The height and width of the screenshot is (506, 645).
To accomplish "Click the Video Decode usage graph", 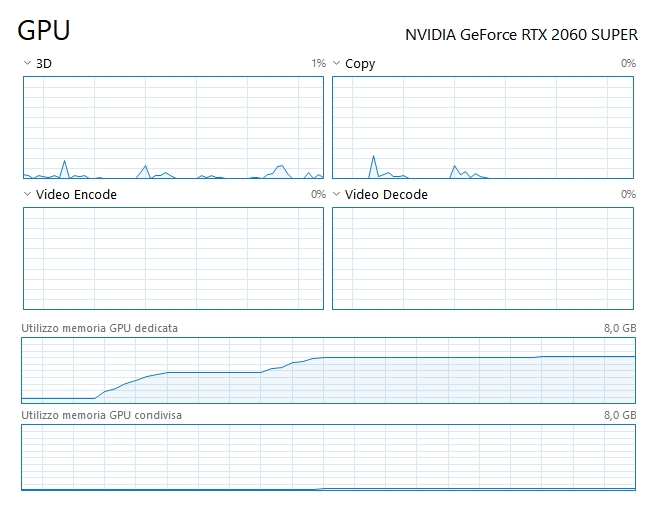I will pos(483,258).
